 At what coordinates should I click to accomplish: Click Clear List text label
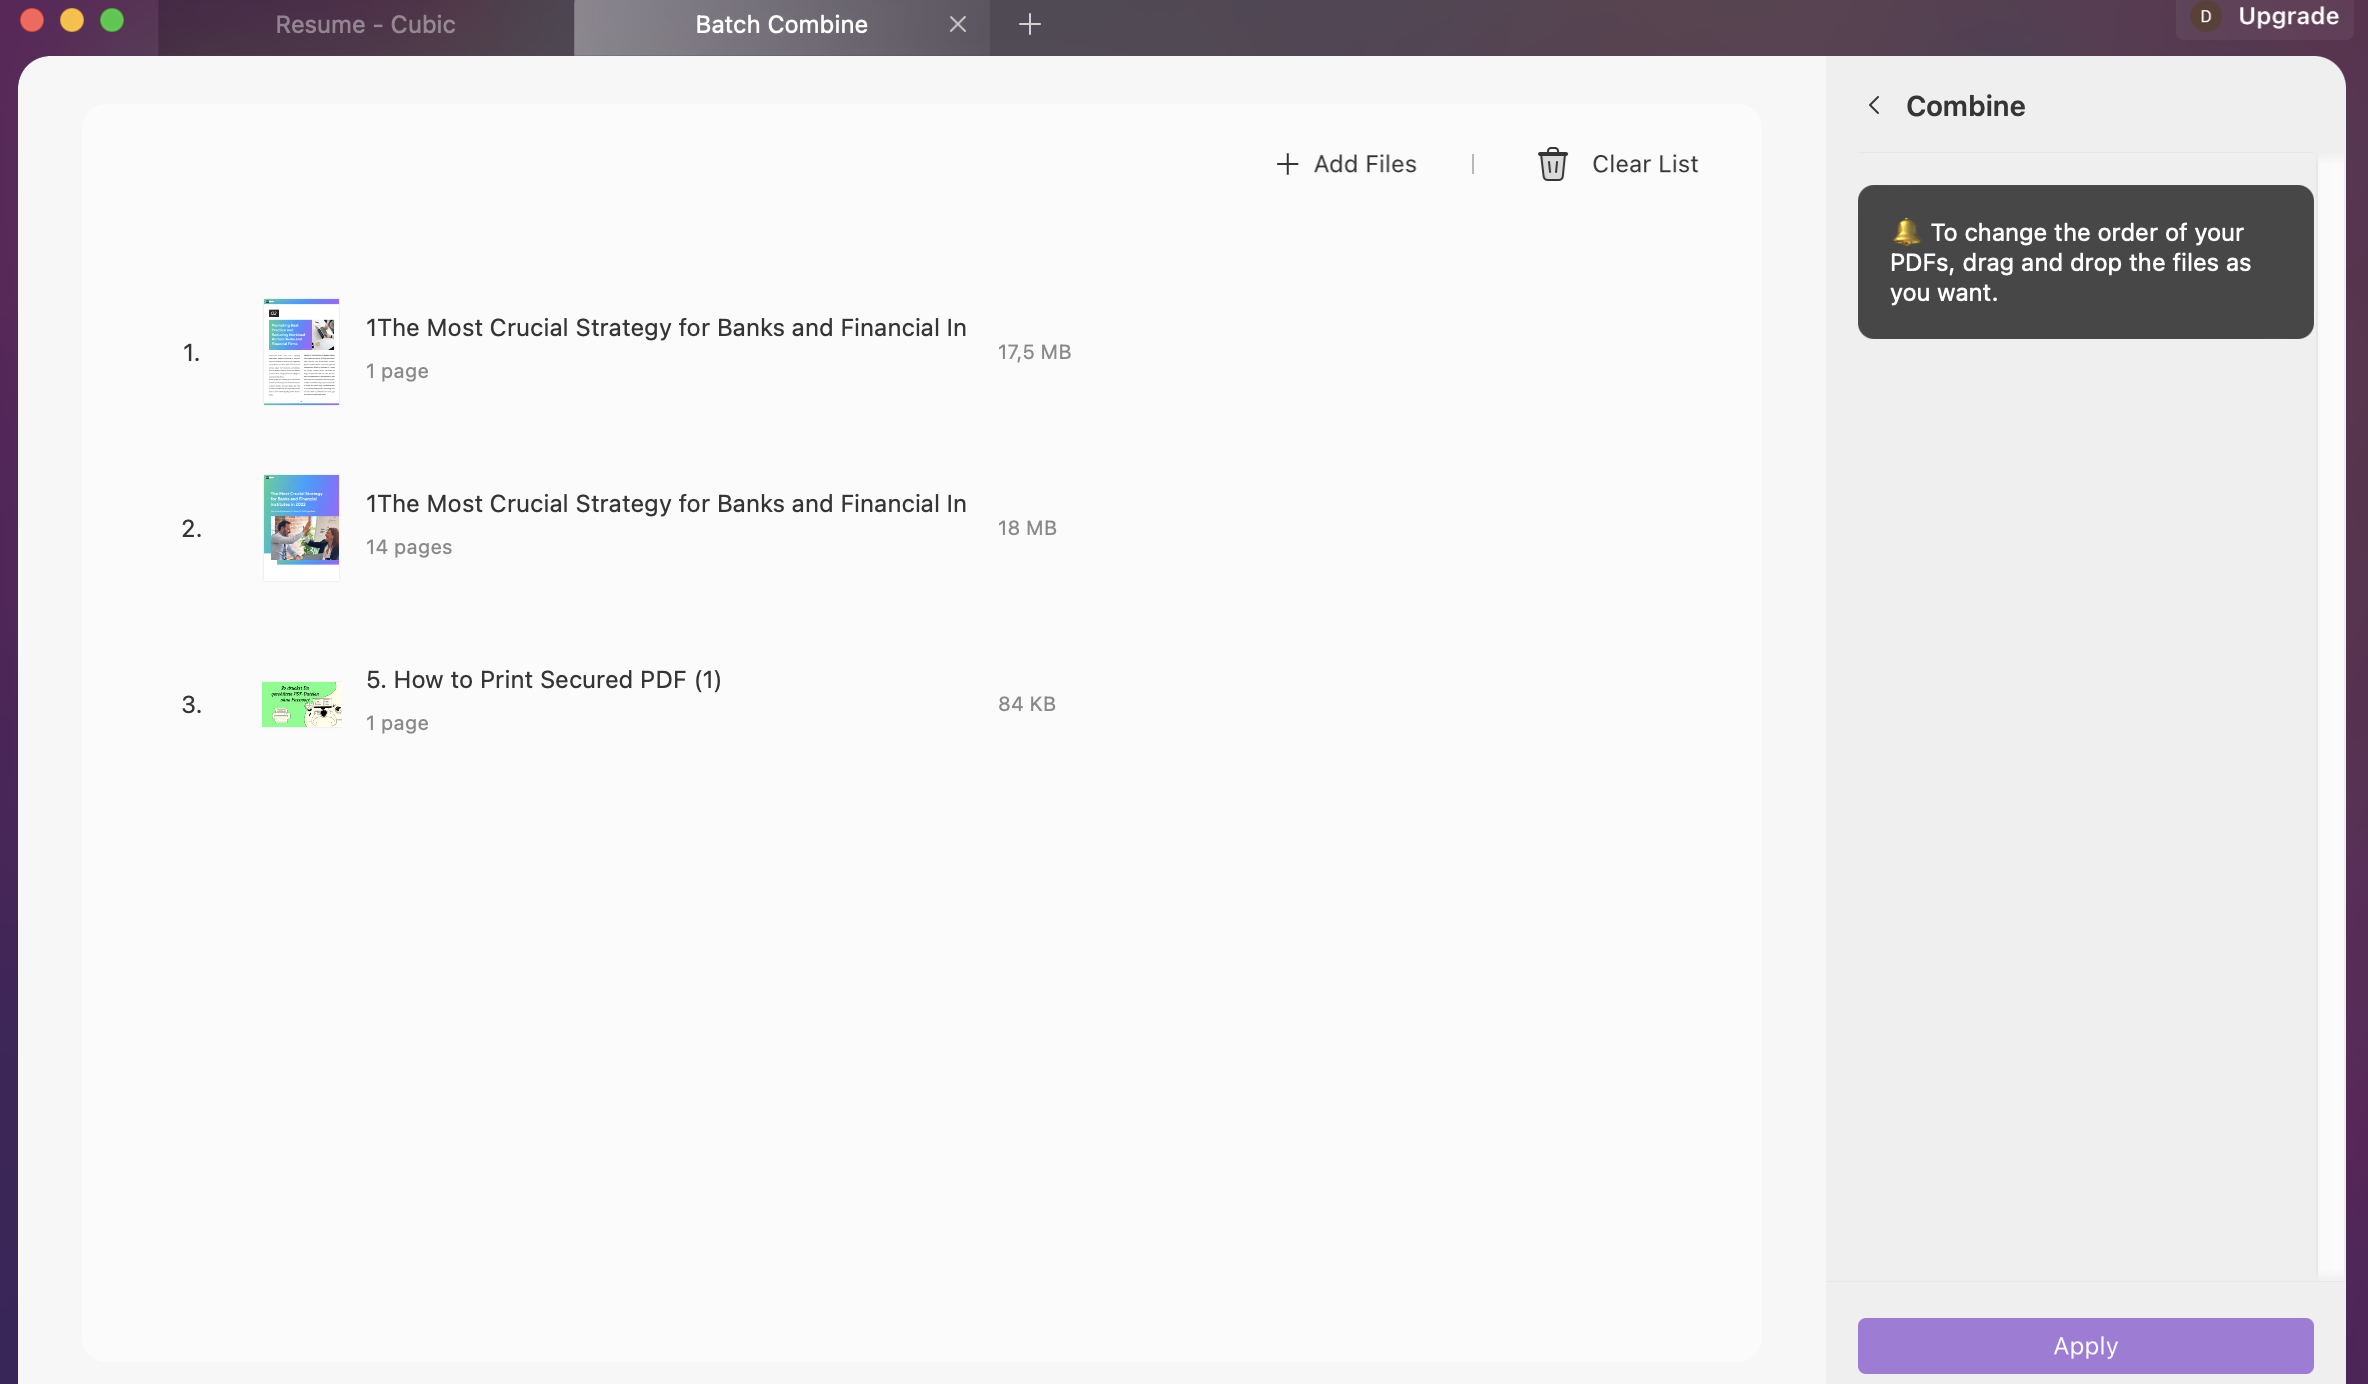click(1645, 164)
